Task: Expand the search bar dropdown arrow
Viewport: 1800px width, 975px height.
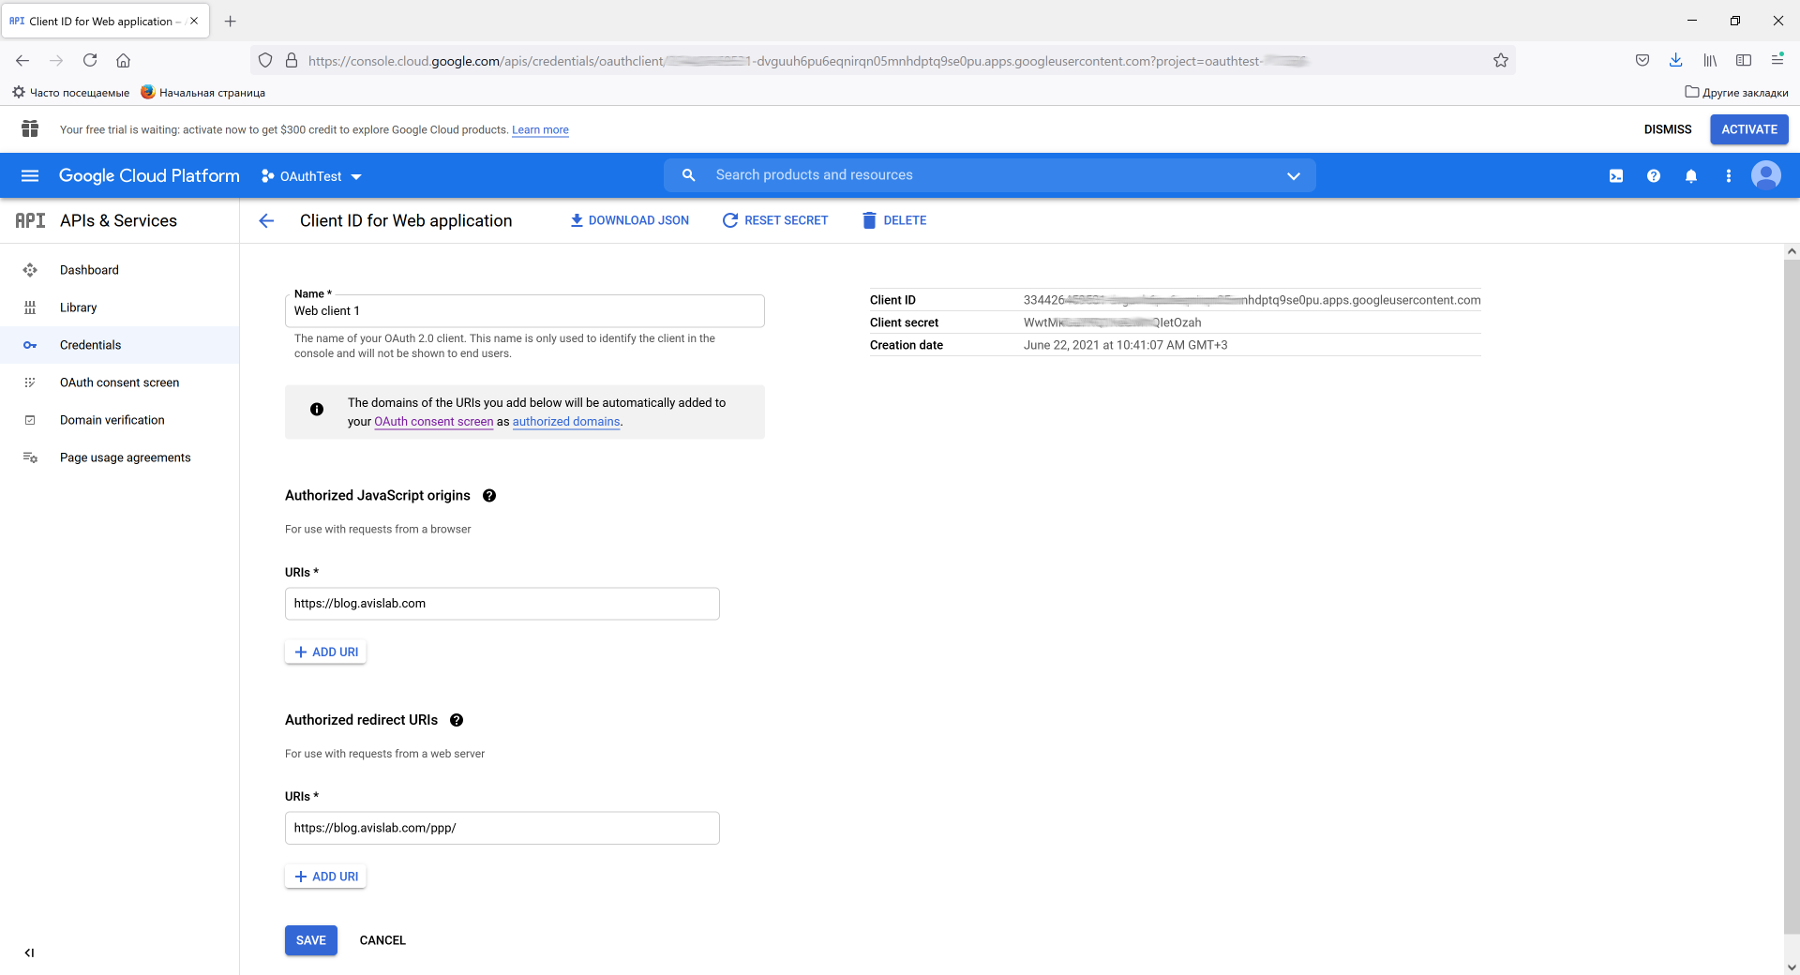Action: 1293,176
